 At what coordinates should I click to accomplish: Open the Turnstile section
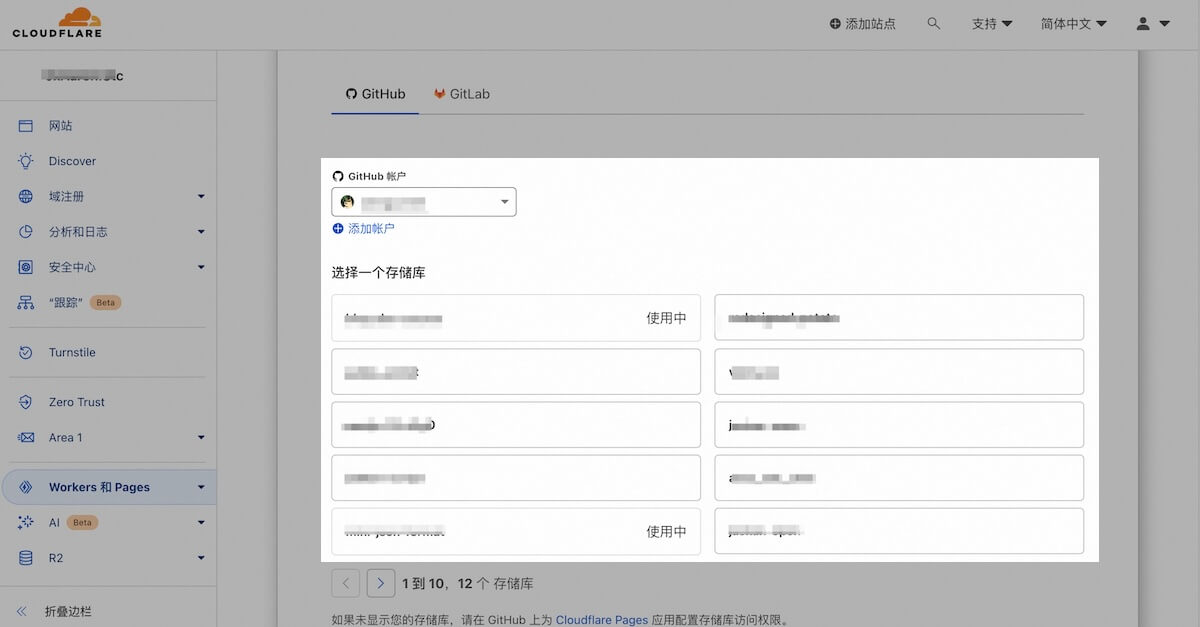75,352
